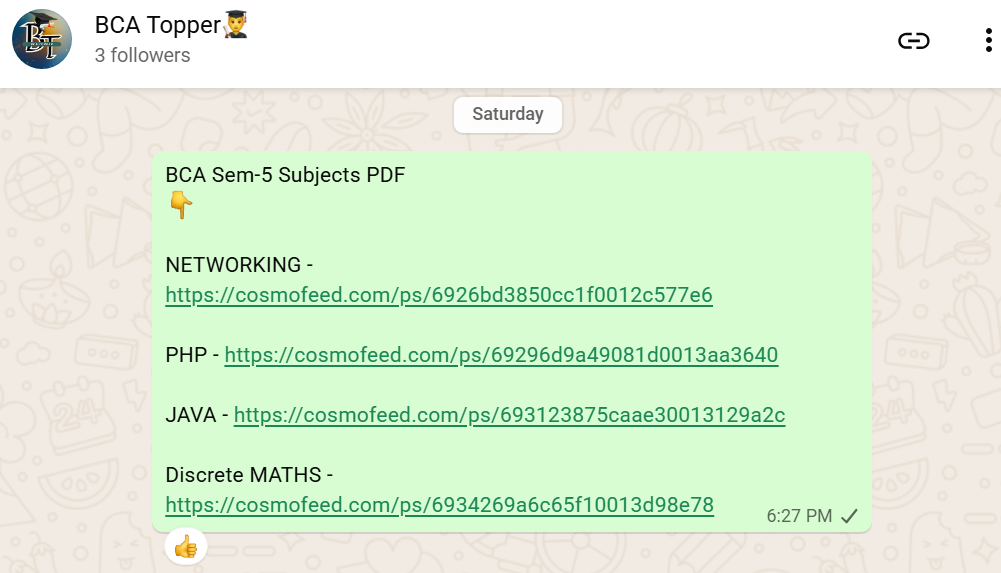Click the BCA Topper channel name
Viewport: 1001px width, 573px height.
157,25
